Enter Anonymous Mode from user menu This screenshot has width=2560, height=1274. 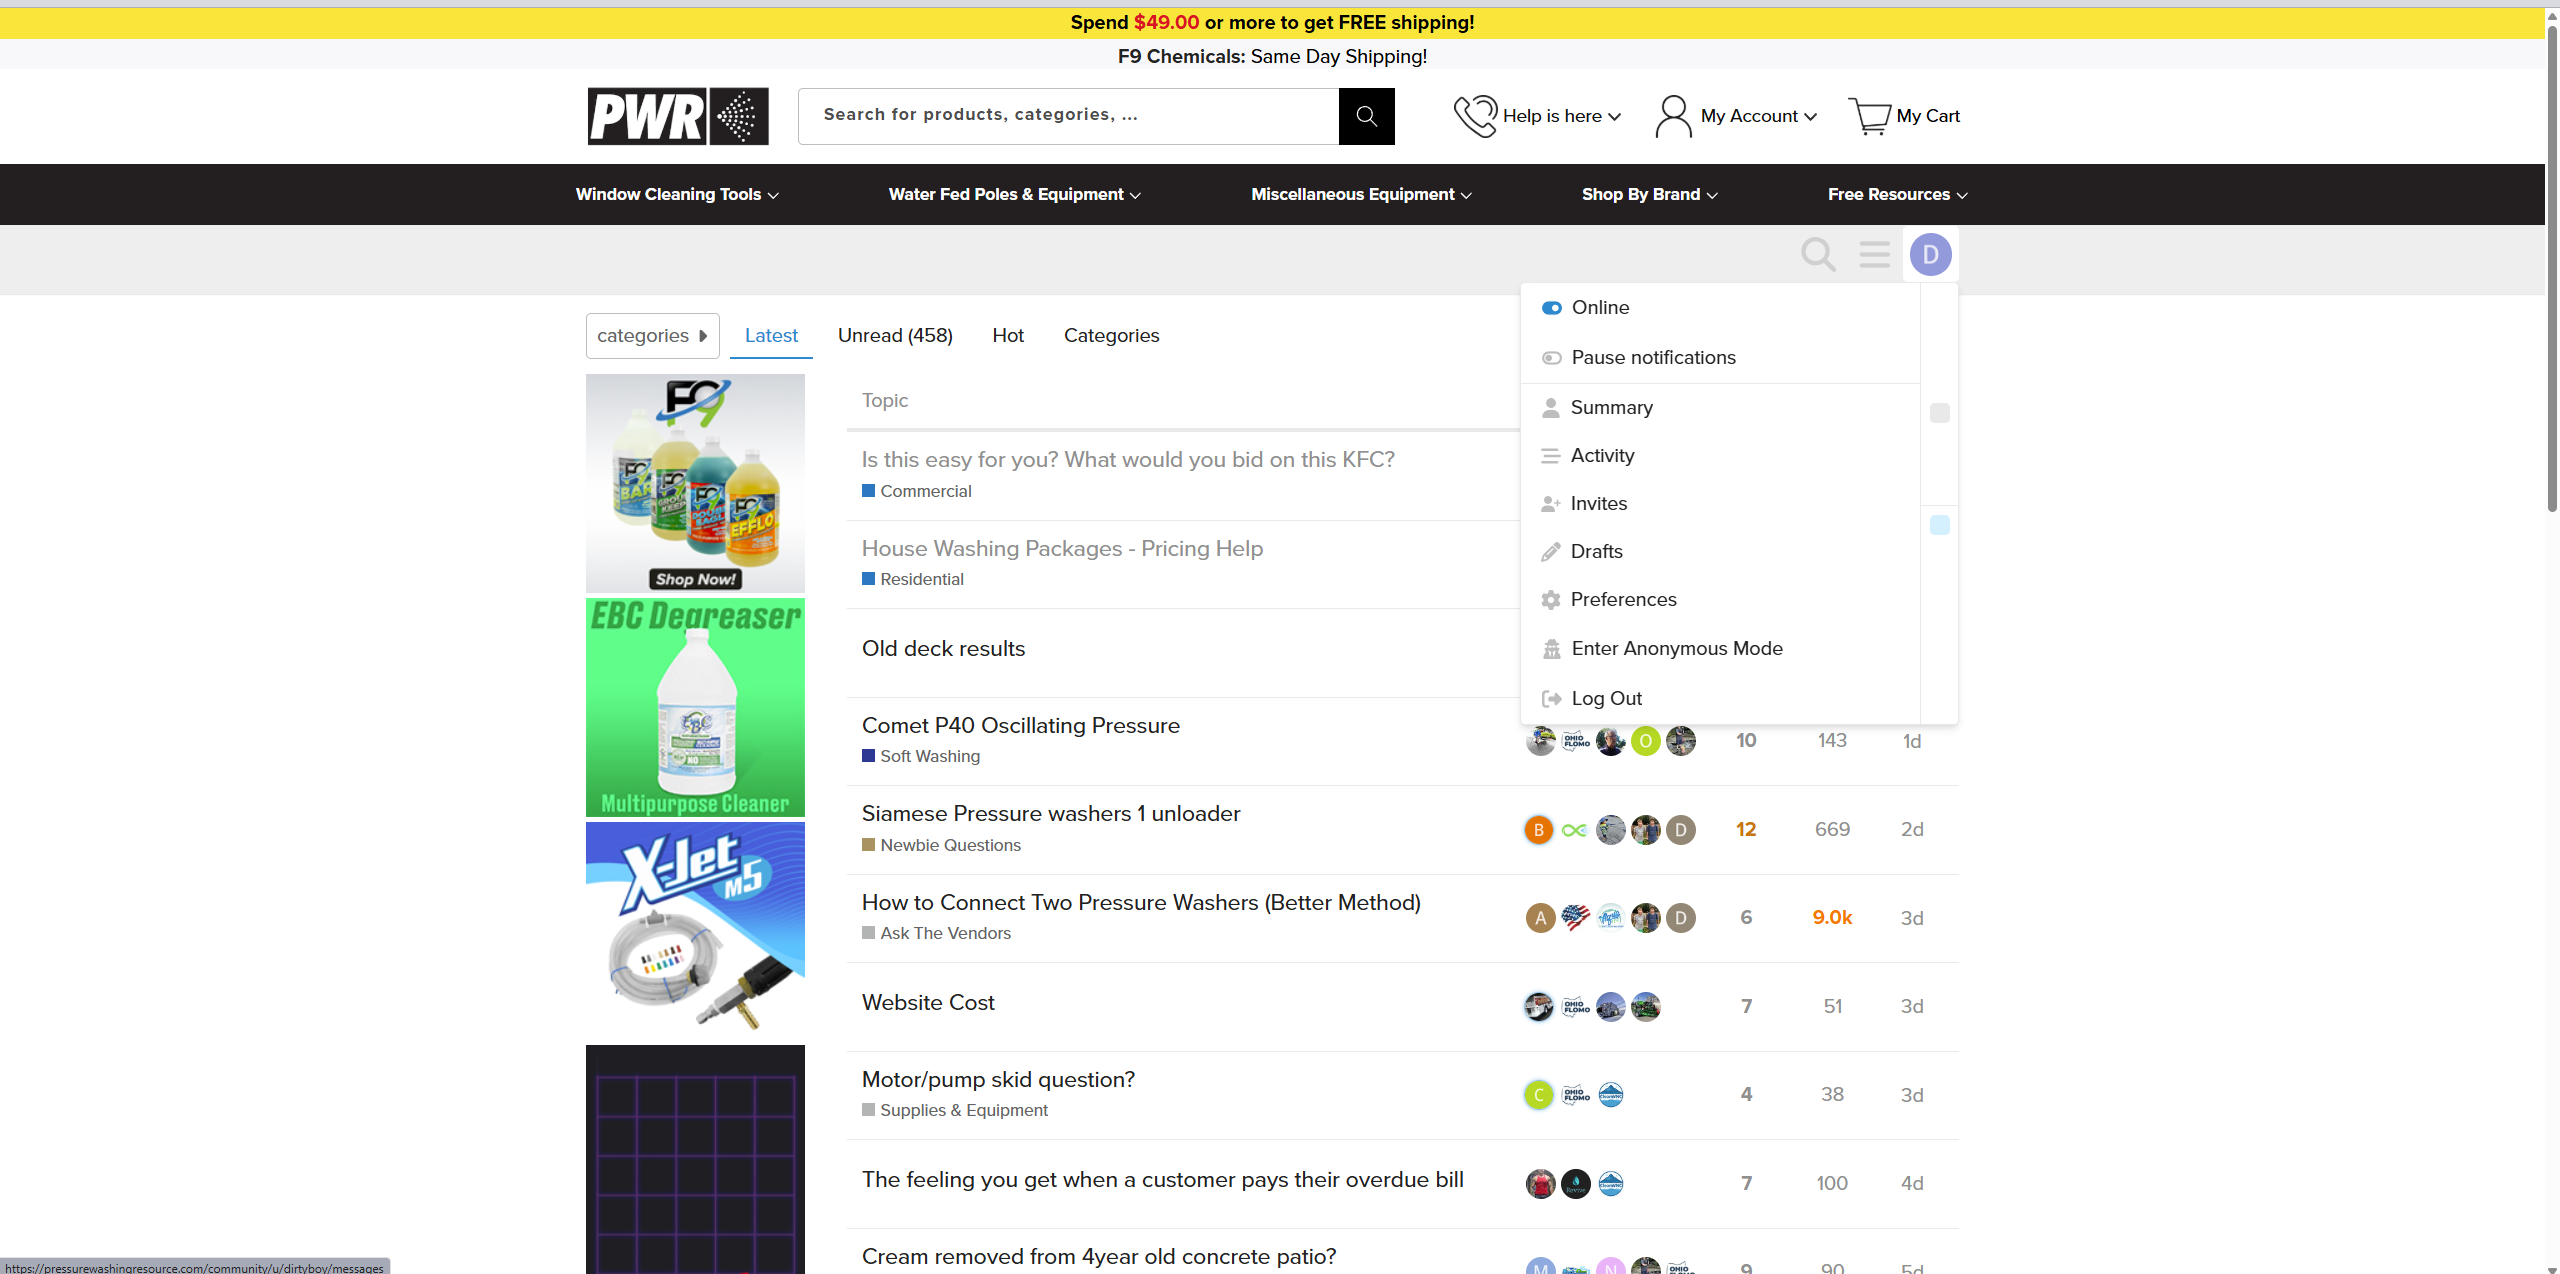coord(1676,649)
